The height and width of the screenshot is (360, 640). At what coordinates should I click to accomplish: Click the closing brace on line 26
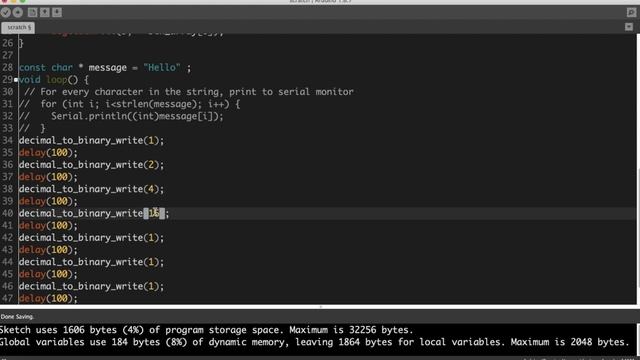(x=21, y=43)
